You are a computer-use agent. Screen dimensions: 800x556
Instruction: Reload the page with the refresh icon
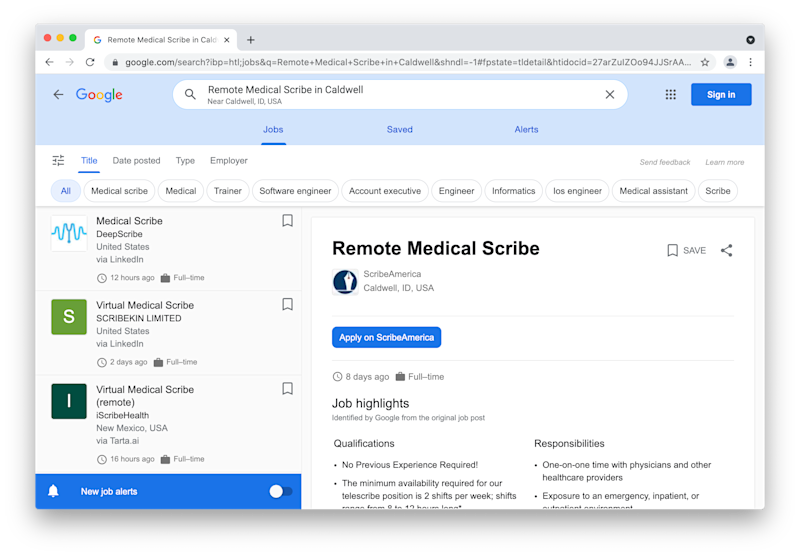coord(90,62)
